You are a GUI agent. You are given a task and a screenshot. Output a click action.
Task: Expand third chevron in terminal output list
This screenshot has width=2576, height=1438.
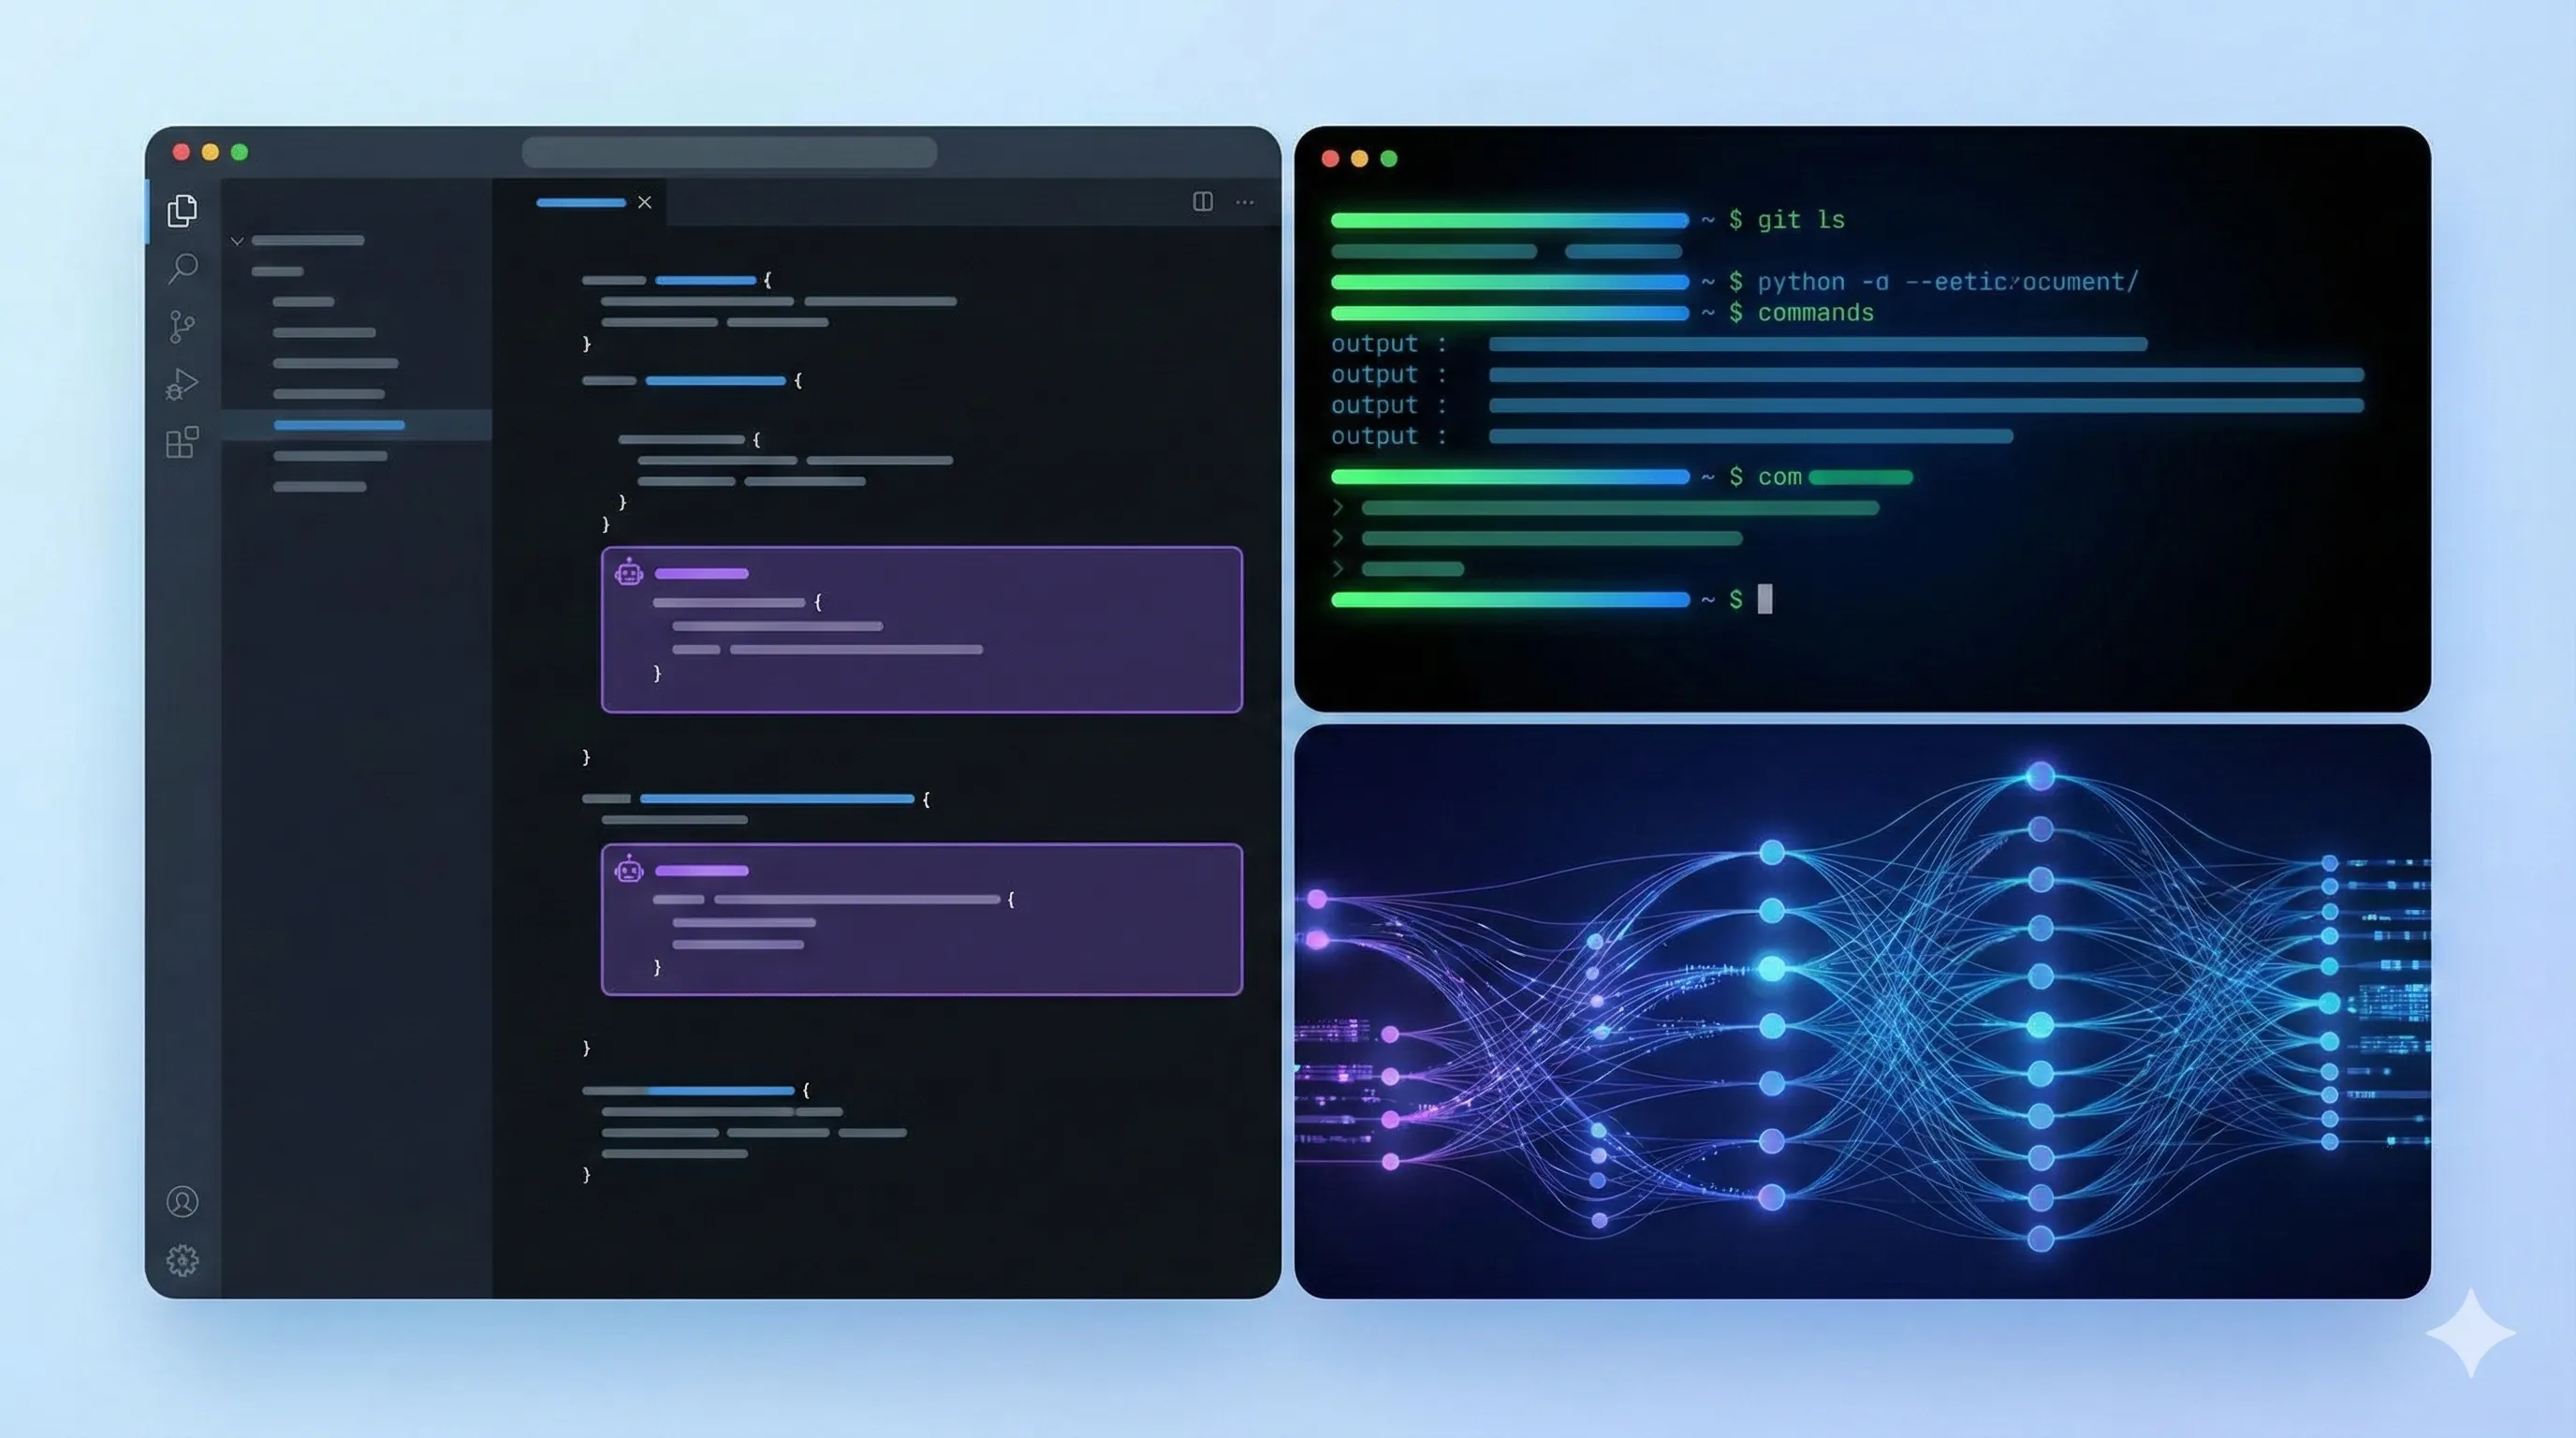pos(1338,569)
